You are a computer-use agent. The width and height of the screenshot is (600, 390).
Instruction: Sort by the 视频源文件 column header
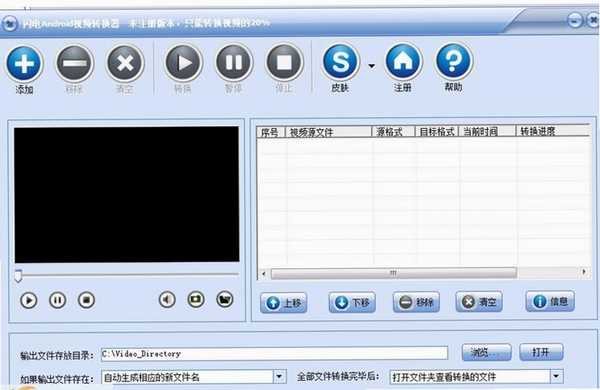(x=328, y=132)
